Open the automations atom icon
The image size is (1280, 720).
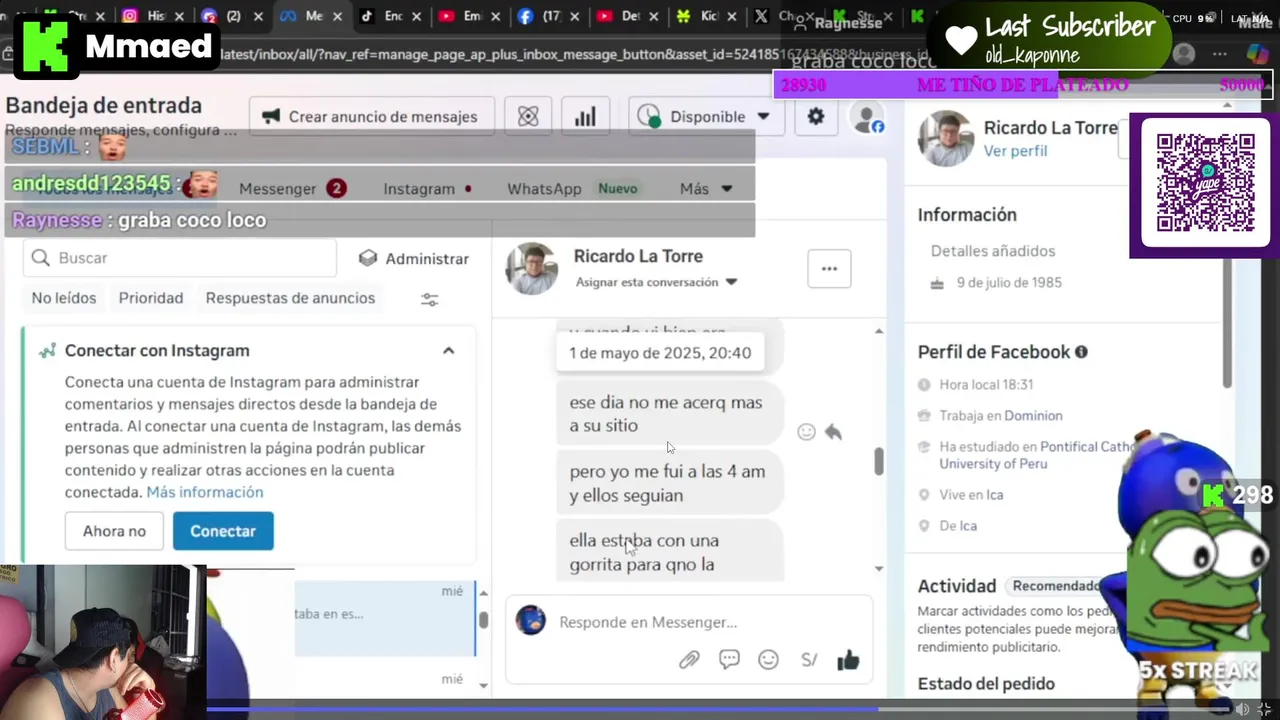[528, 117]
